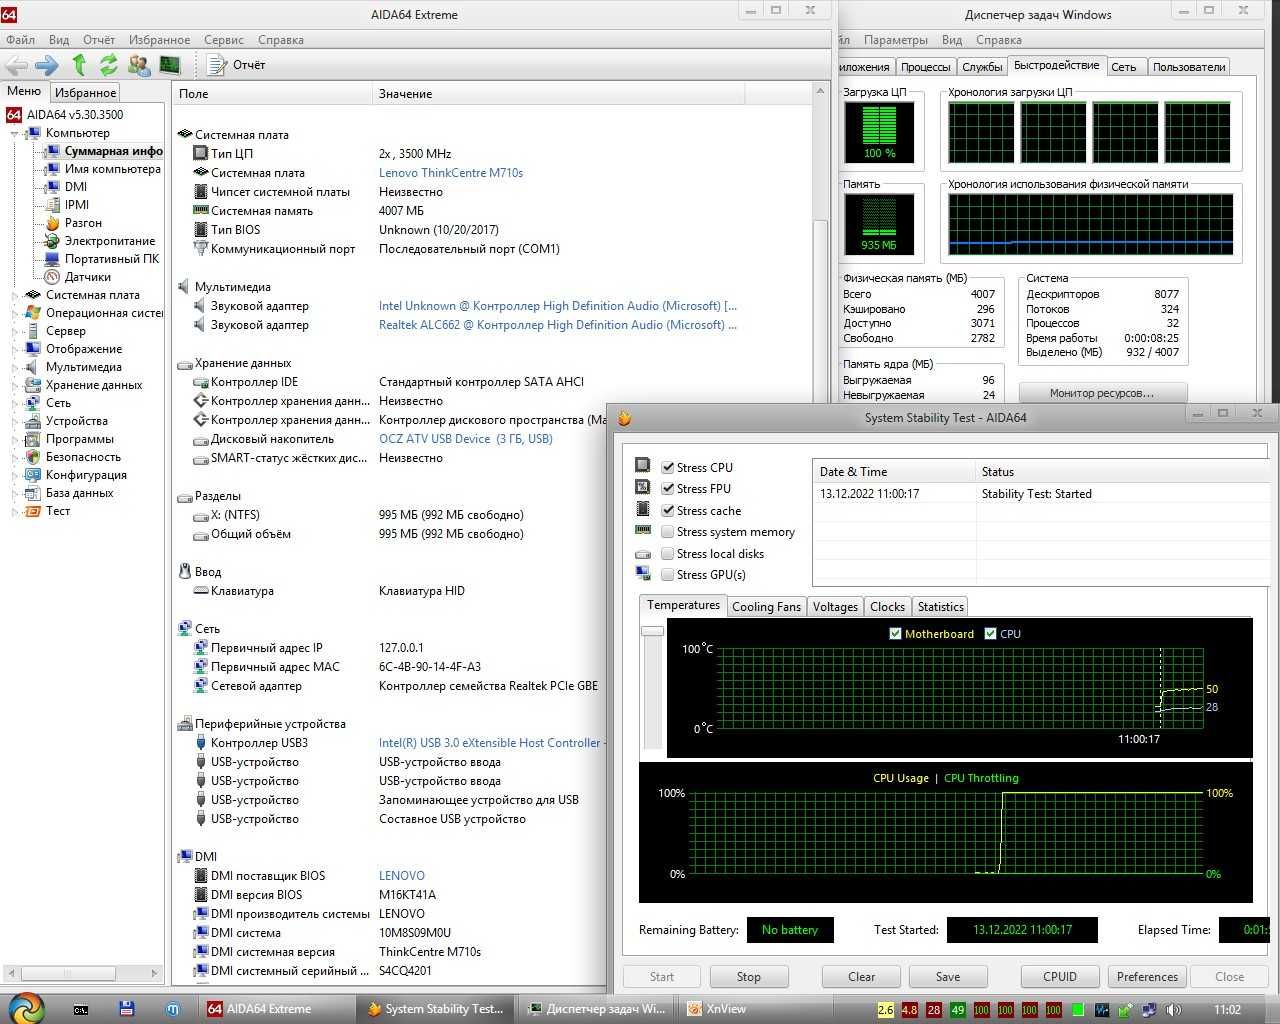This screenshot has width=1280, height=1024.
Task: Expand the Устройства tree node
Action: pos(15,421)
